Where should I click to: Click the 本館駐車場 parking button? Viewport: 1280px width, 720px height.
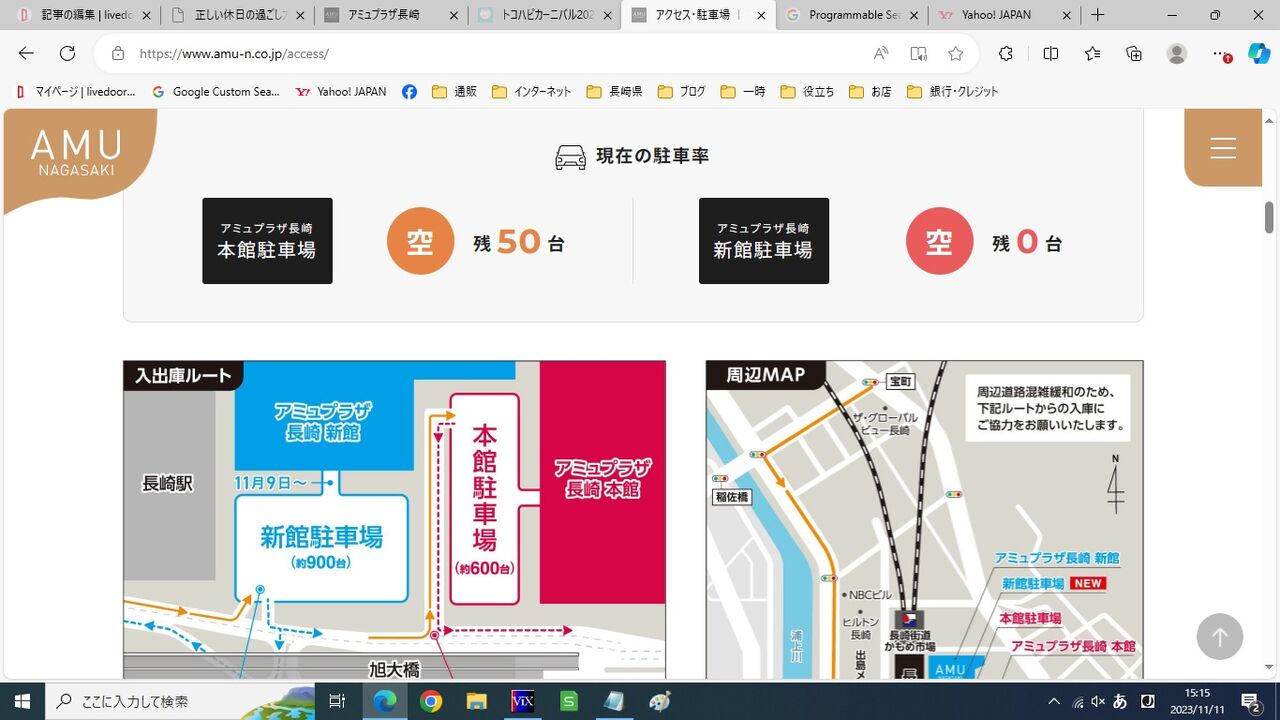pyautogui.click(x=267, y=241)
